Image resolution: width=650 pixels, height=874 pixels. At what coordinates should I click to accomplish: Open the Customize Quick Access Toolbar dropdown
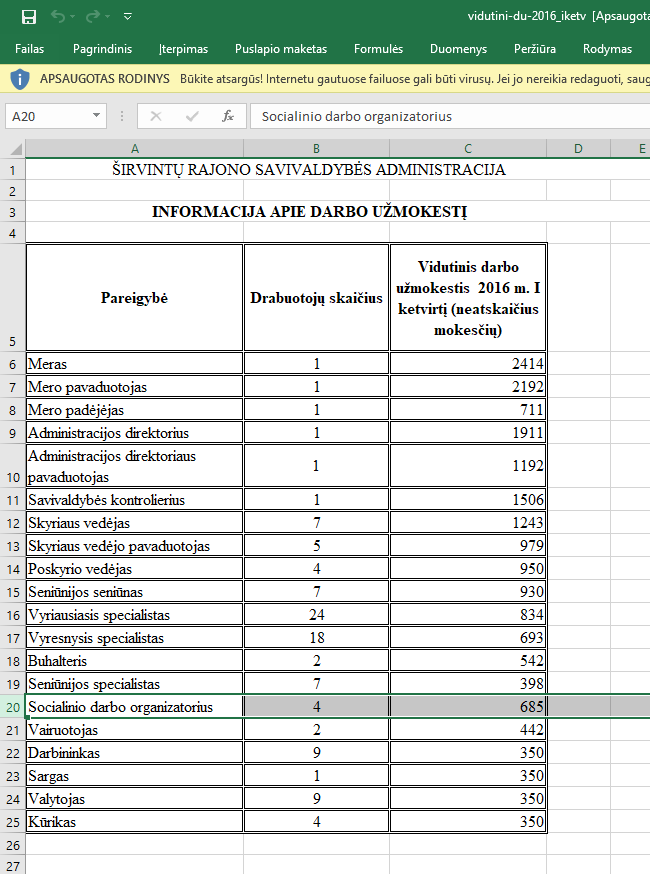pyautogui.click(x=127, y=17)
